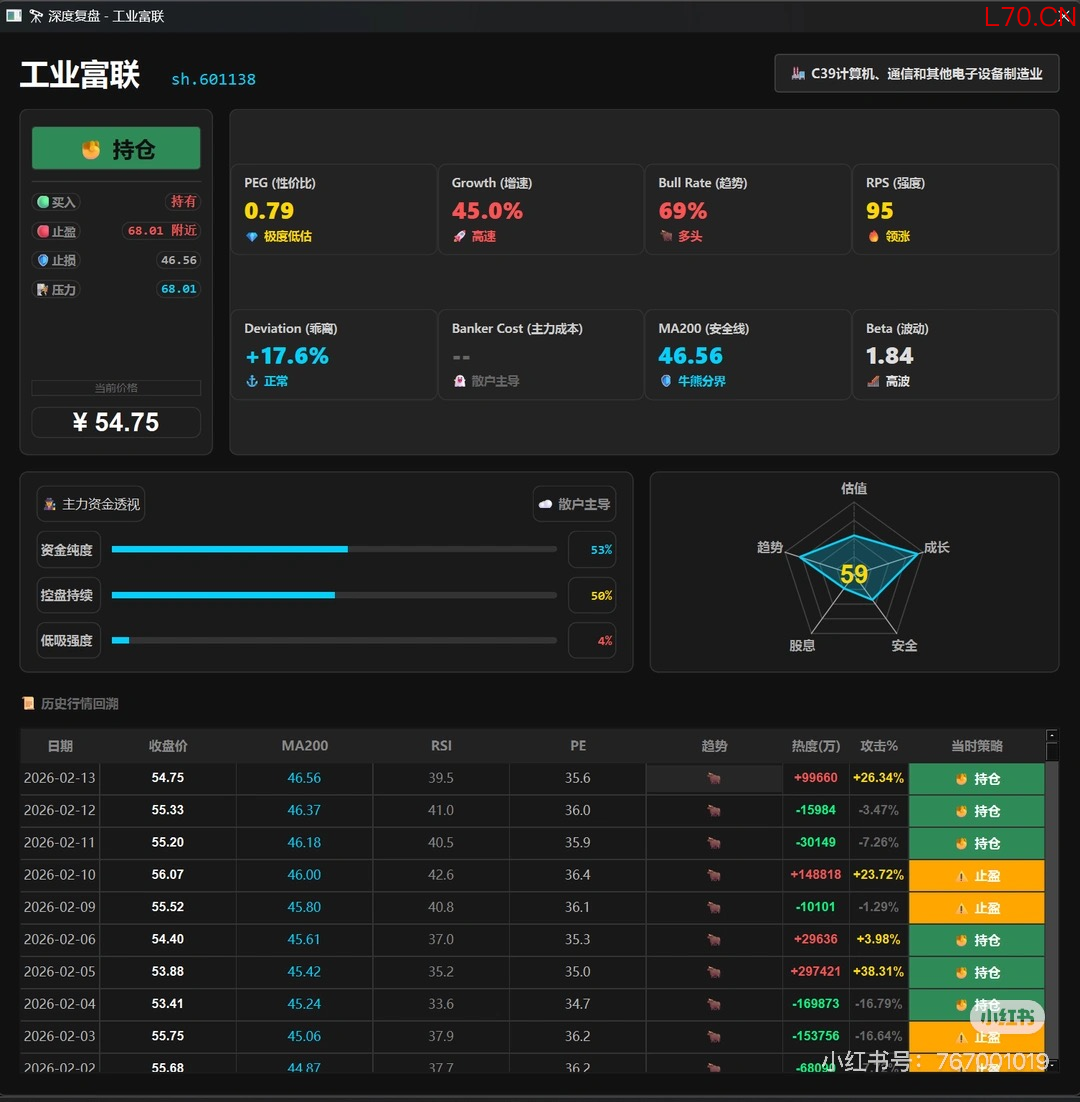Click the 资金纯度 progress bar
Screen dimensions: 1080x1102
(x=334, y=549)
